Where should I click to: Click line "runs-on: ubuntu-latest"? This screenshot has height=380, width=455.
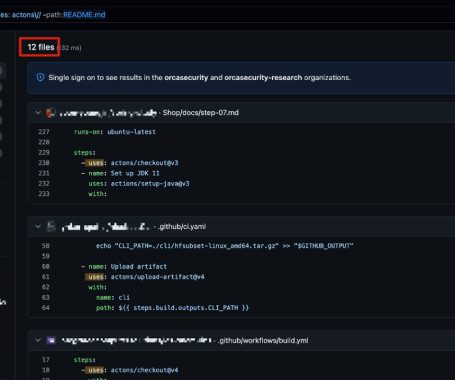[x=115, y=132]
